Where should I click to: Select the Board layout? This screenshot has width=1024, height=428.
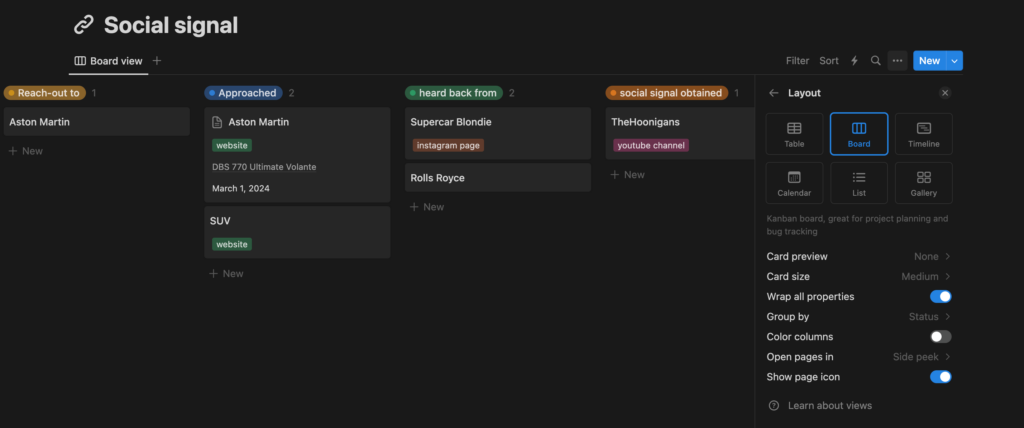coord(859,134)
